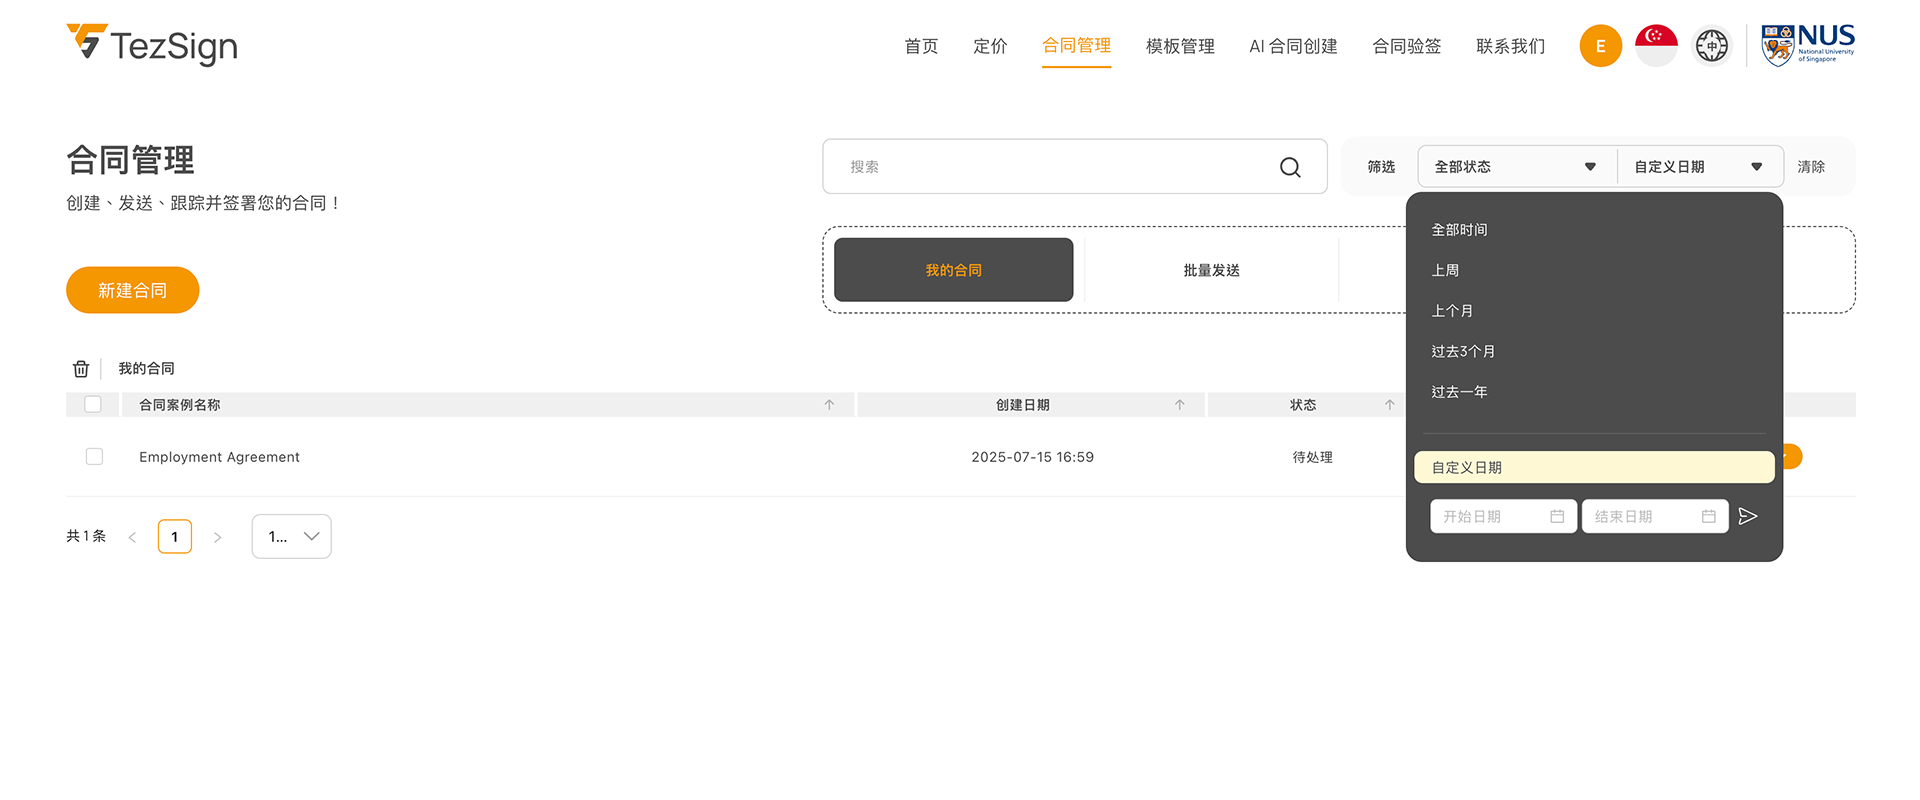Viewport: 1920px width, 800px height.
Task: Select 过去3个月 from the date menu
Action: point(1463,351)
